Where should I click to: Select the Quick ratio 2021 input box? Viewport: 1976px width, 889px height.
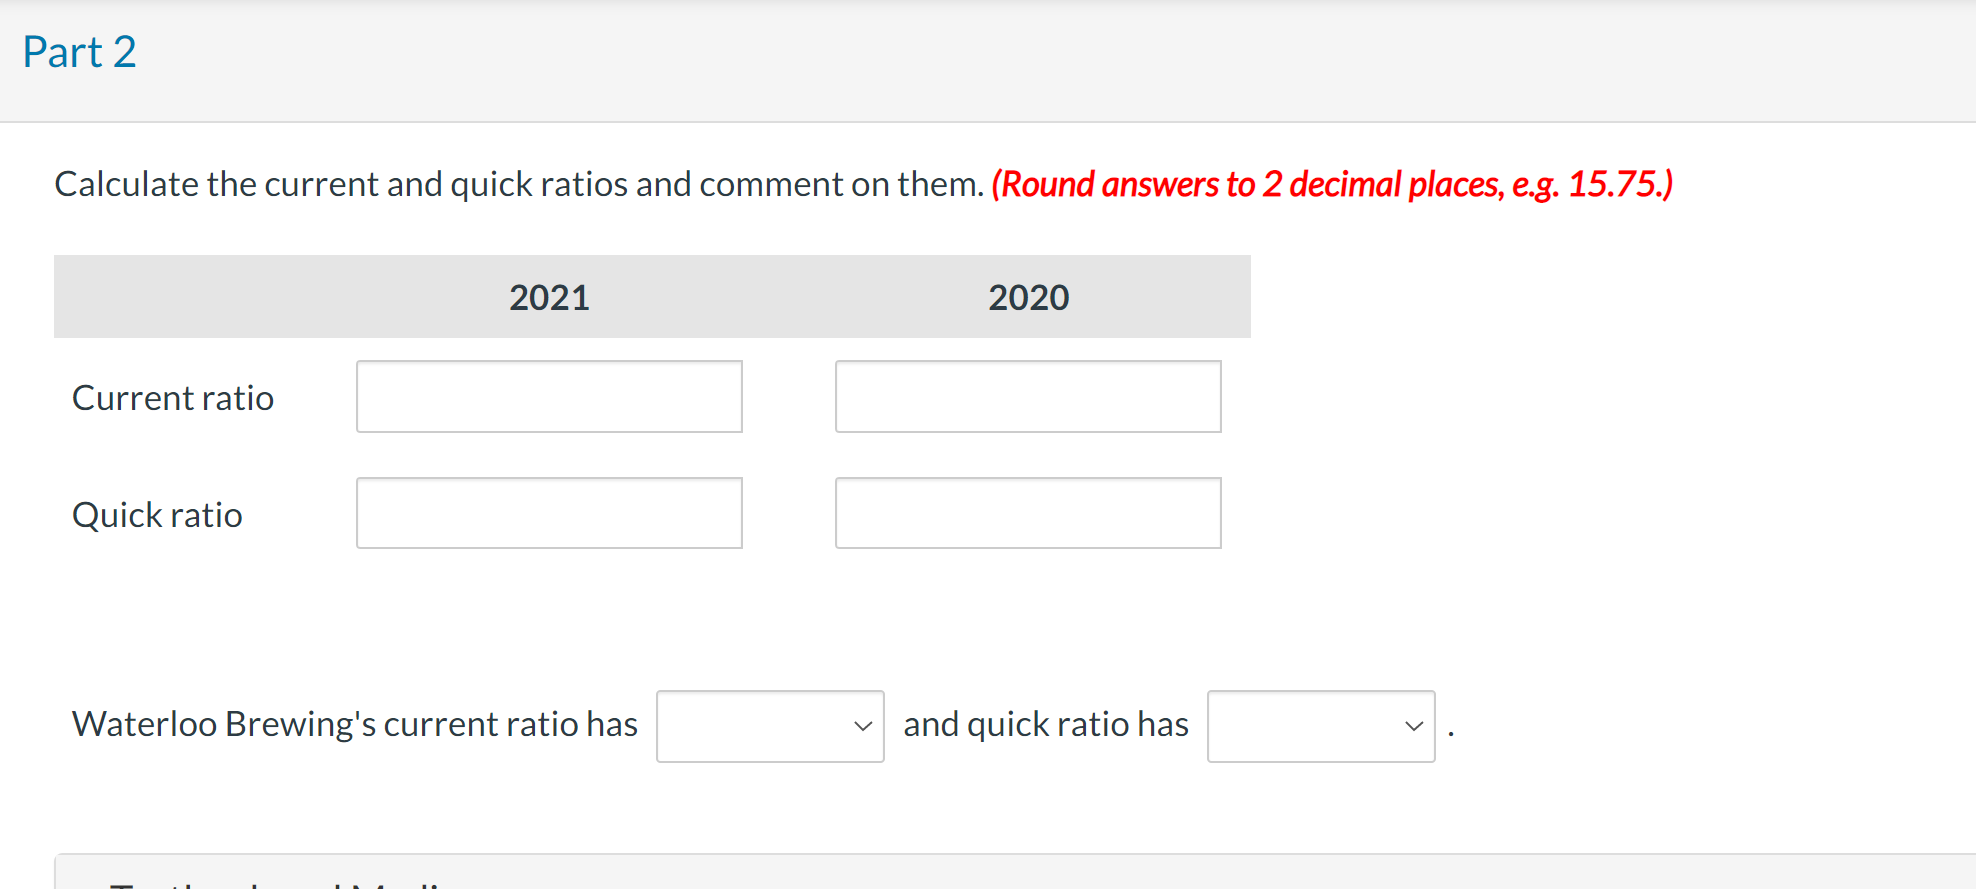[x=548, y=513]
